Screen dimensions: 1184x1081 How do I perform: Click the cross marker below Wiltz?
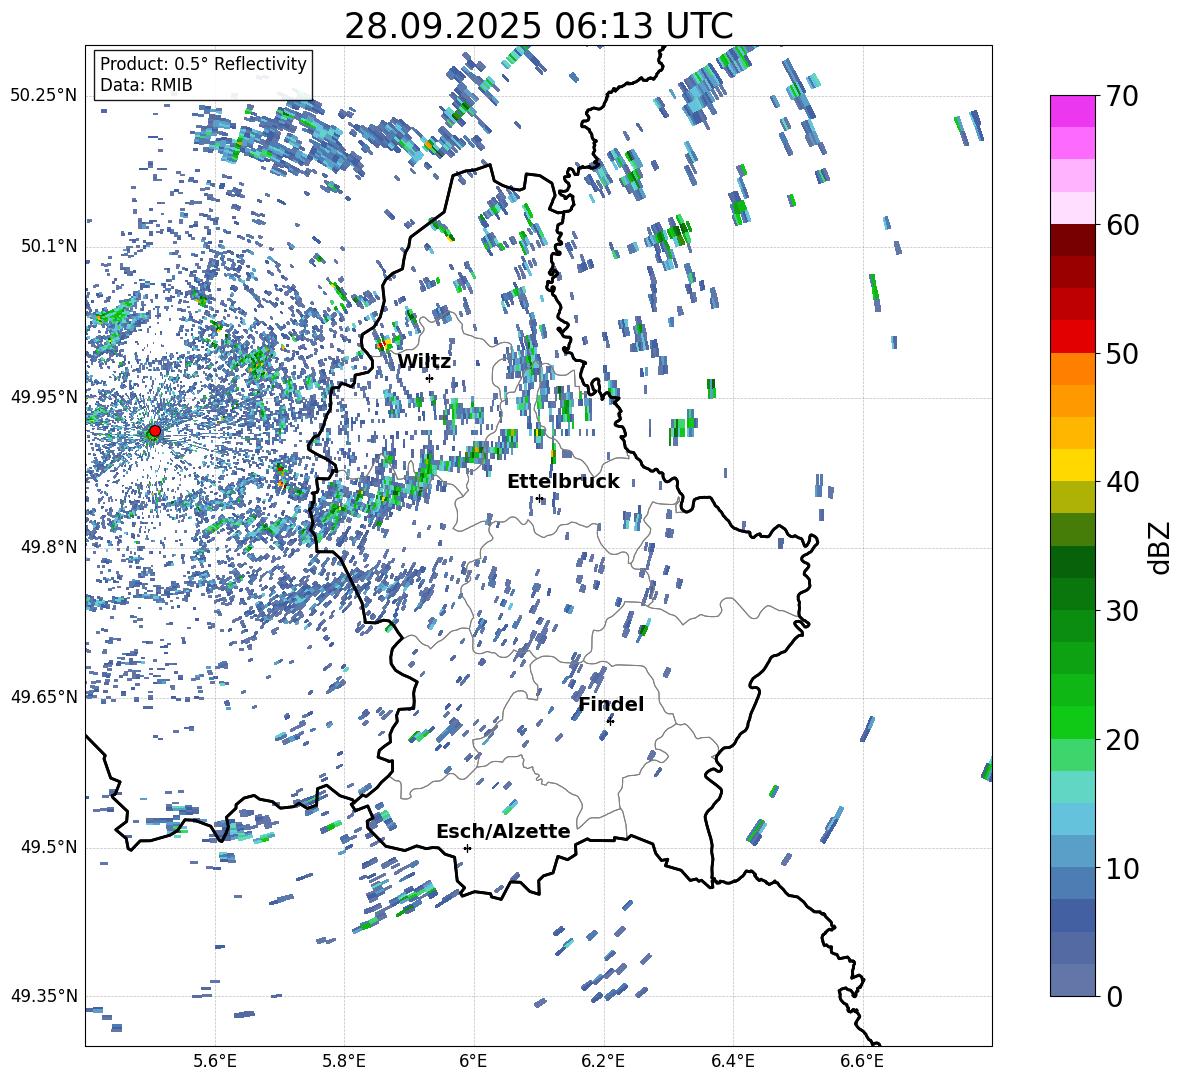[429, 378]
